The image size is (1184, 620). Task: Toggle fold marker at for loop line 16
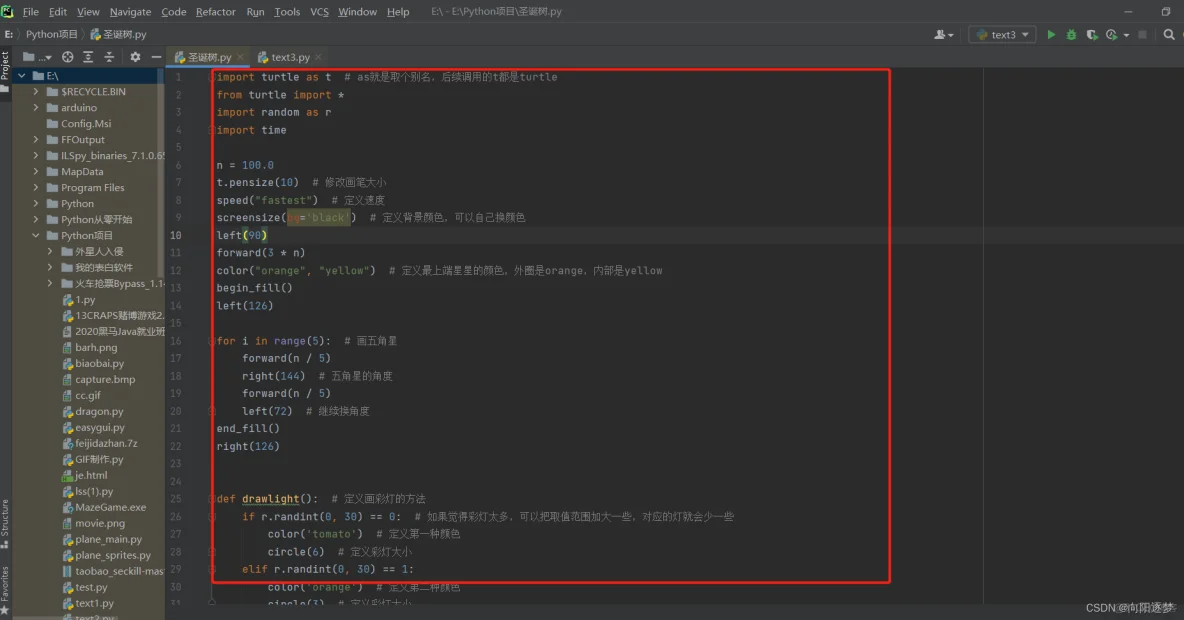coord(211,341)
